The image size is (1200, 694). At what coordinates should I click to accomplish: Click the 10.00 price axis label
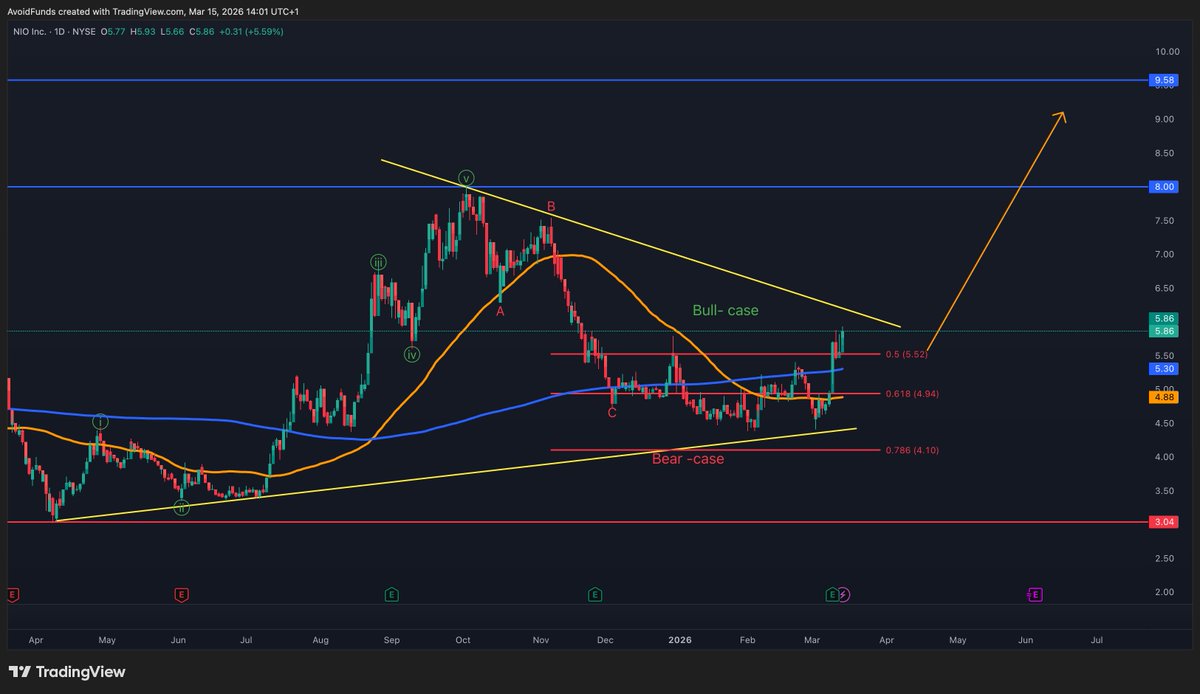click(x=1165, y=51)
